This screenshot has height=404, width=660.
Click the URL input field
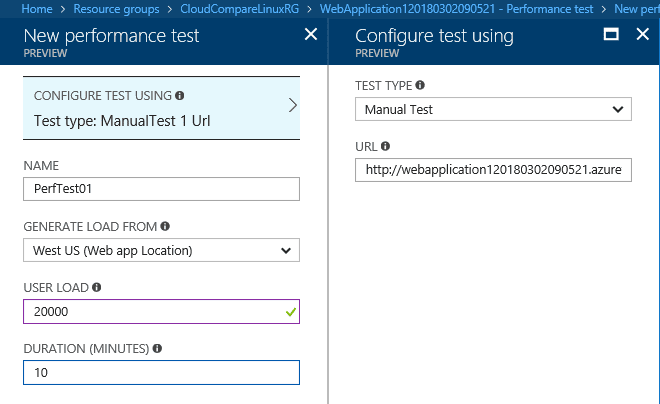(493, 170)
